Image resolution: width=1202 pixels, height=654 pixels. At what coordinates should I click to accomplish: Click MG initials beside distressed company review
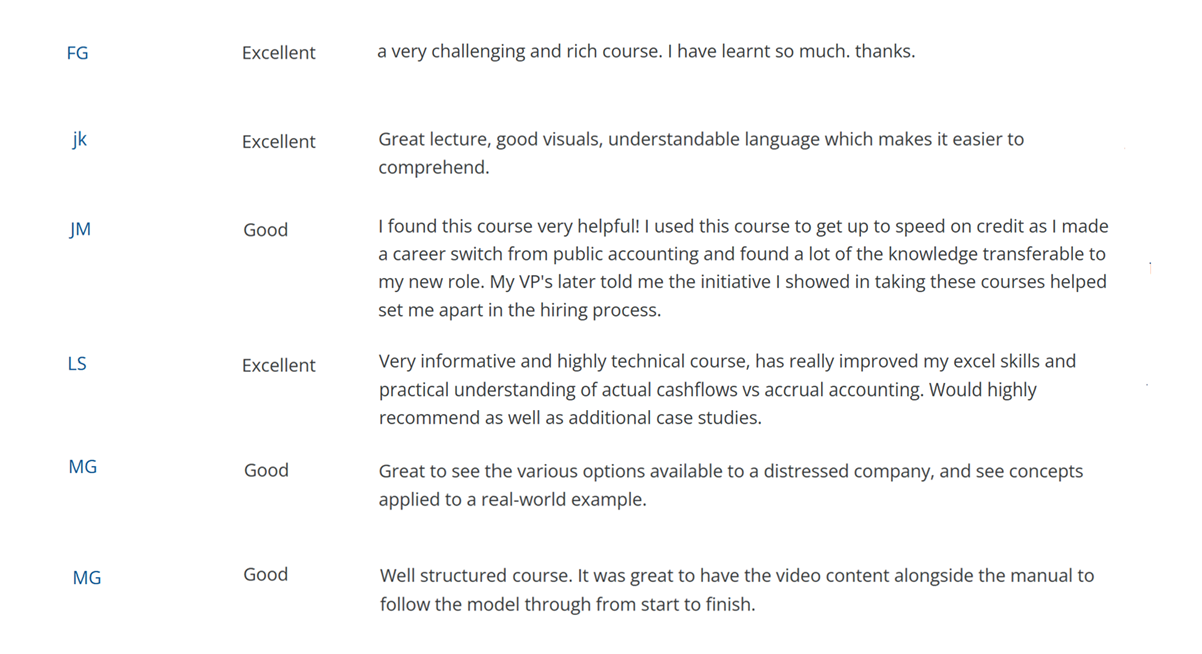[83, 467]
